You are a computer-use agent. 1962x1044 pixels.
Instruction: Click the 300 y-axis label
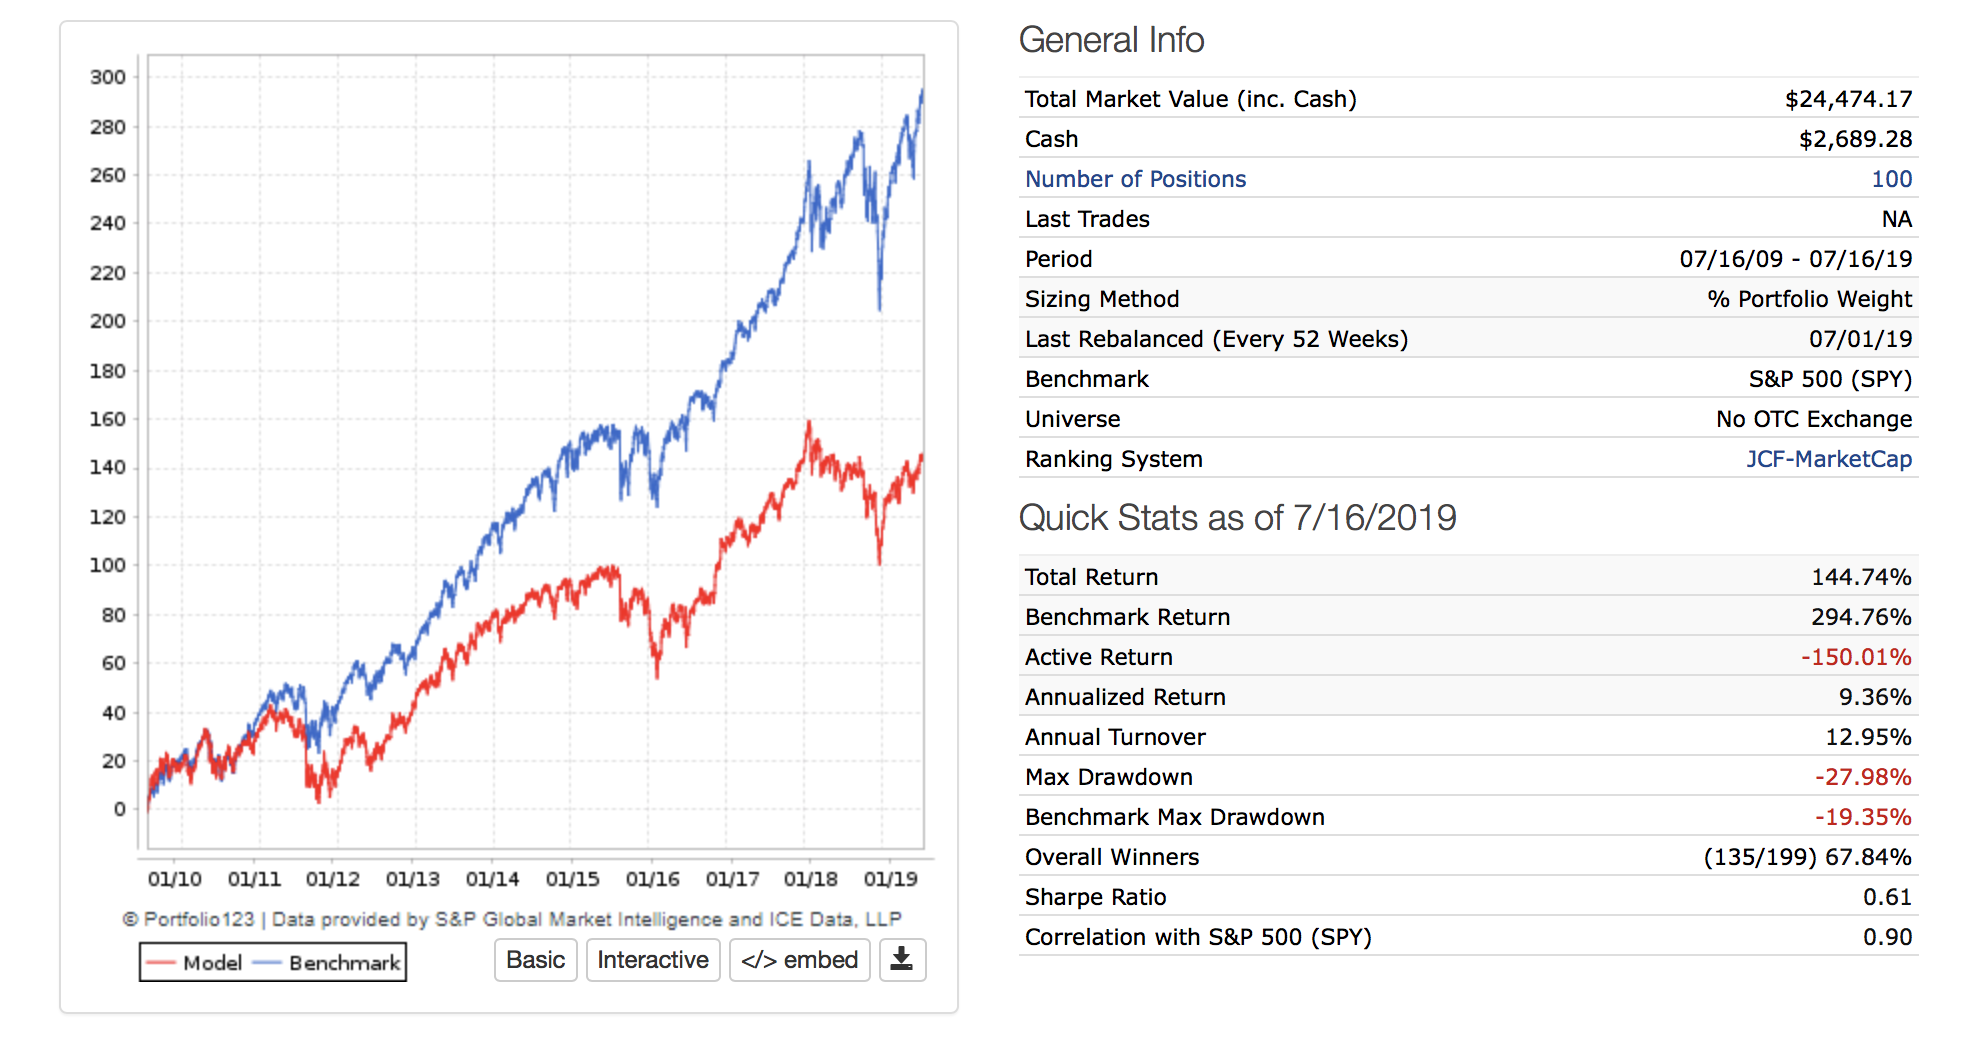click(x=108, y=77)
